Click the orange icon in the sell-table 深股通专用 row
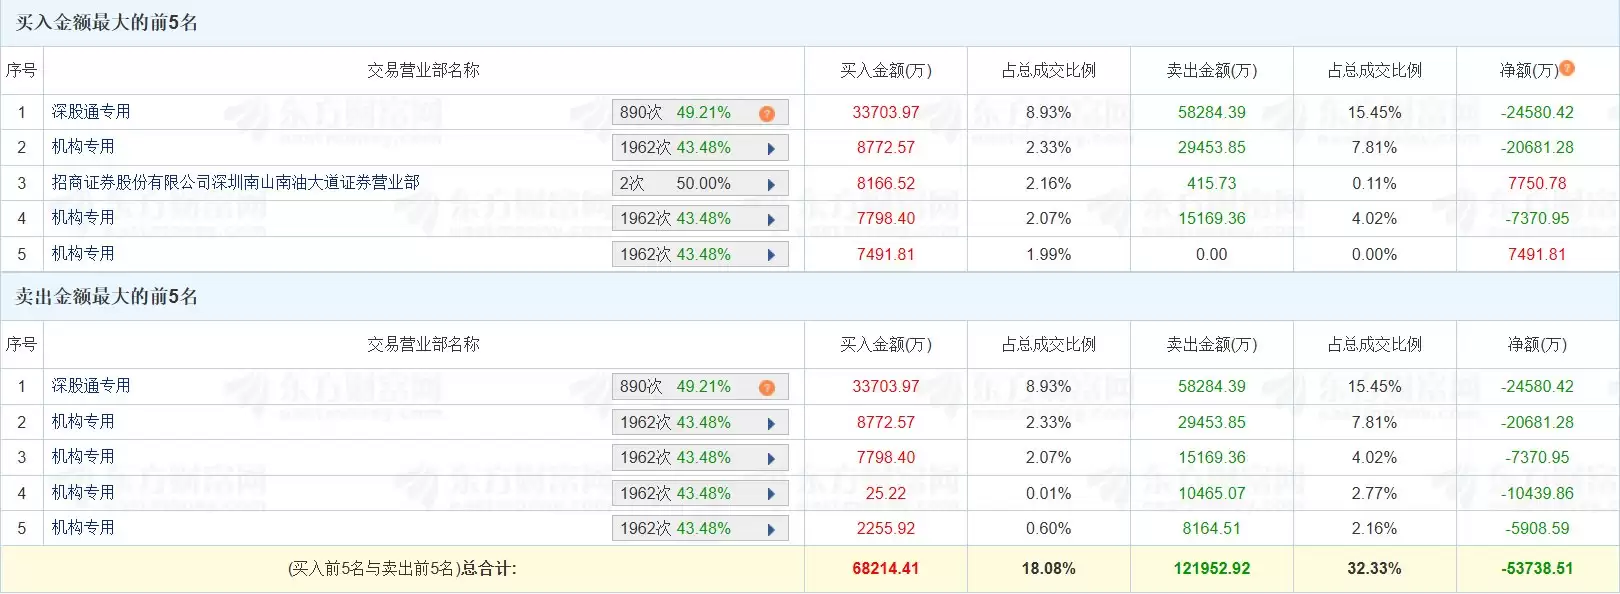 point(767,388)
